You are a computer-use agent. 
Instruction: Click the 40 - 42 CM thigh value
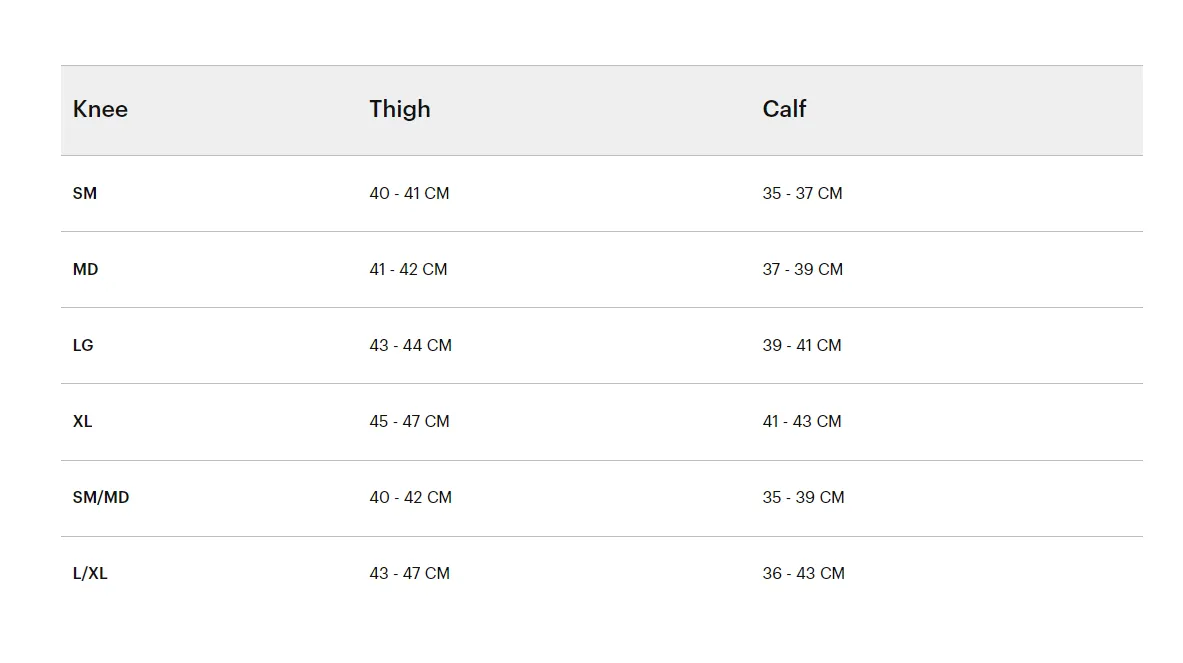(410, 498)
